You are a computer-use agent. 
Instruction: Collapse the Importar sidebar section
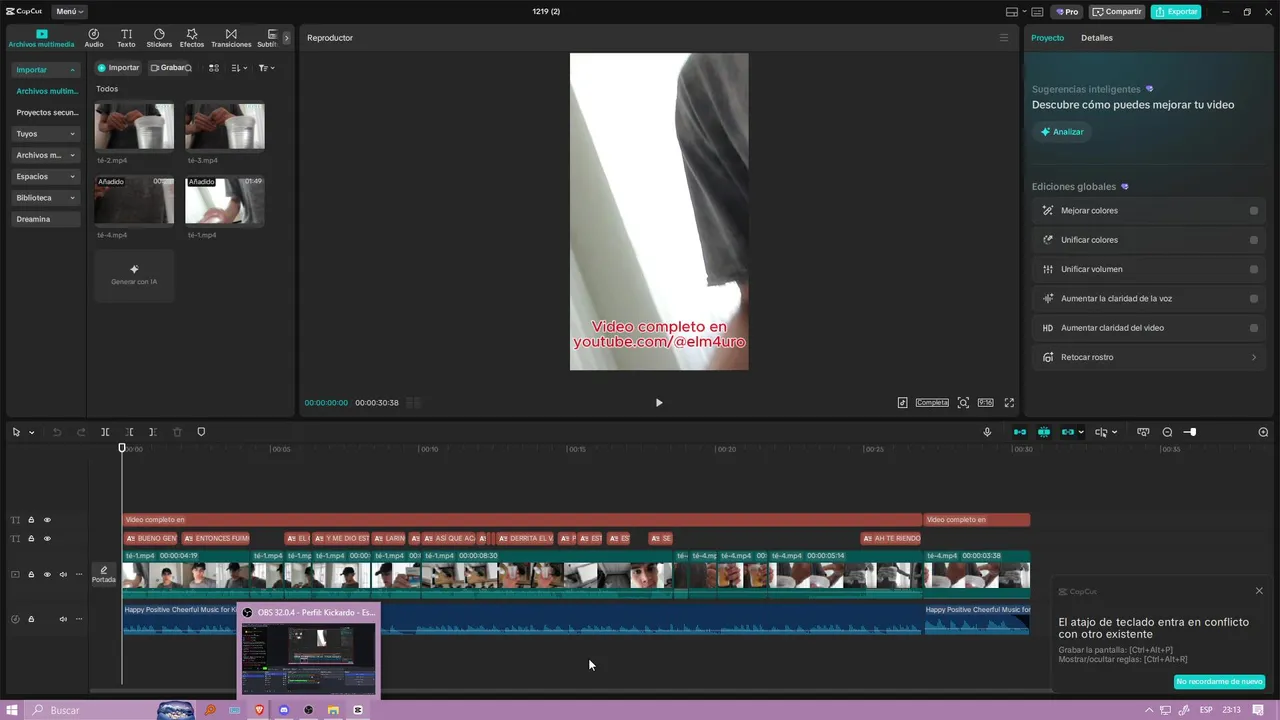pos(46,70)
